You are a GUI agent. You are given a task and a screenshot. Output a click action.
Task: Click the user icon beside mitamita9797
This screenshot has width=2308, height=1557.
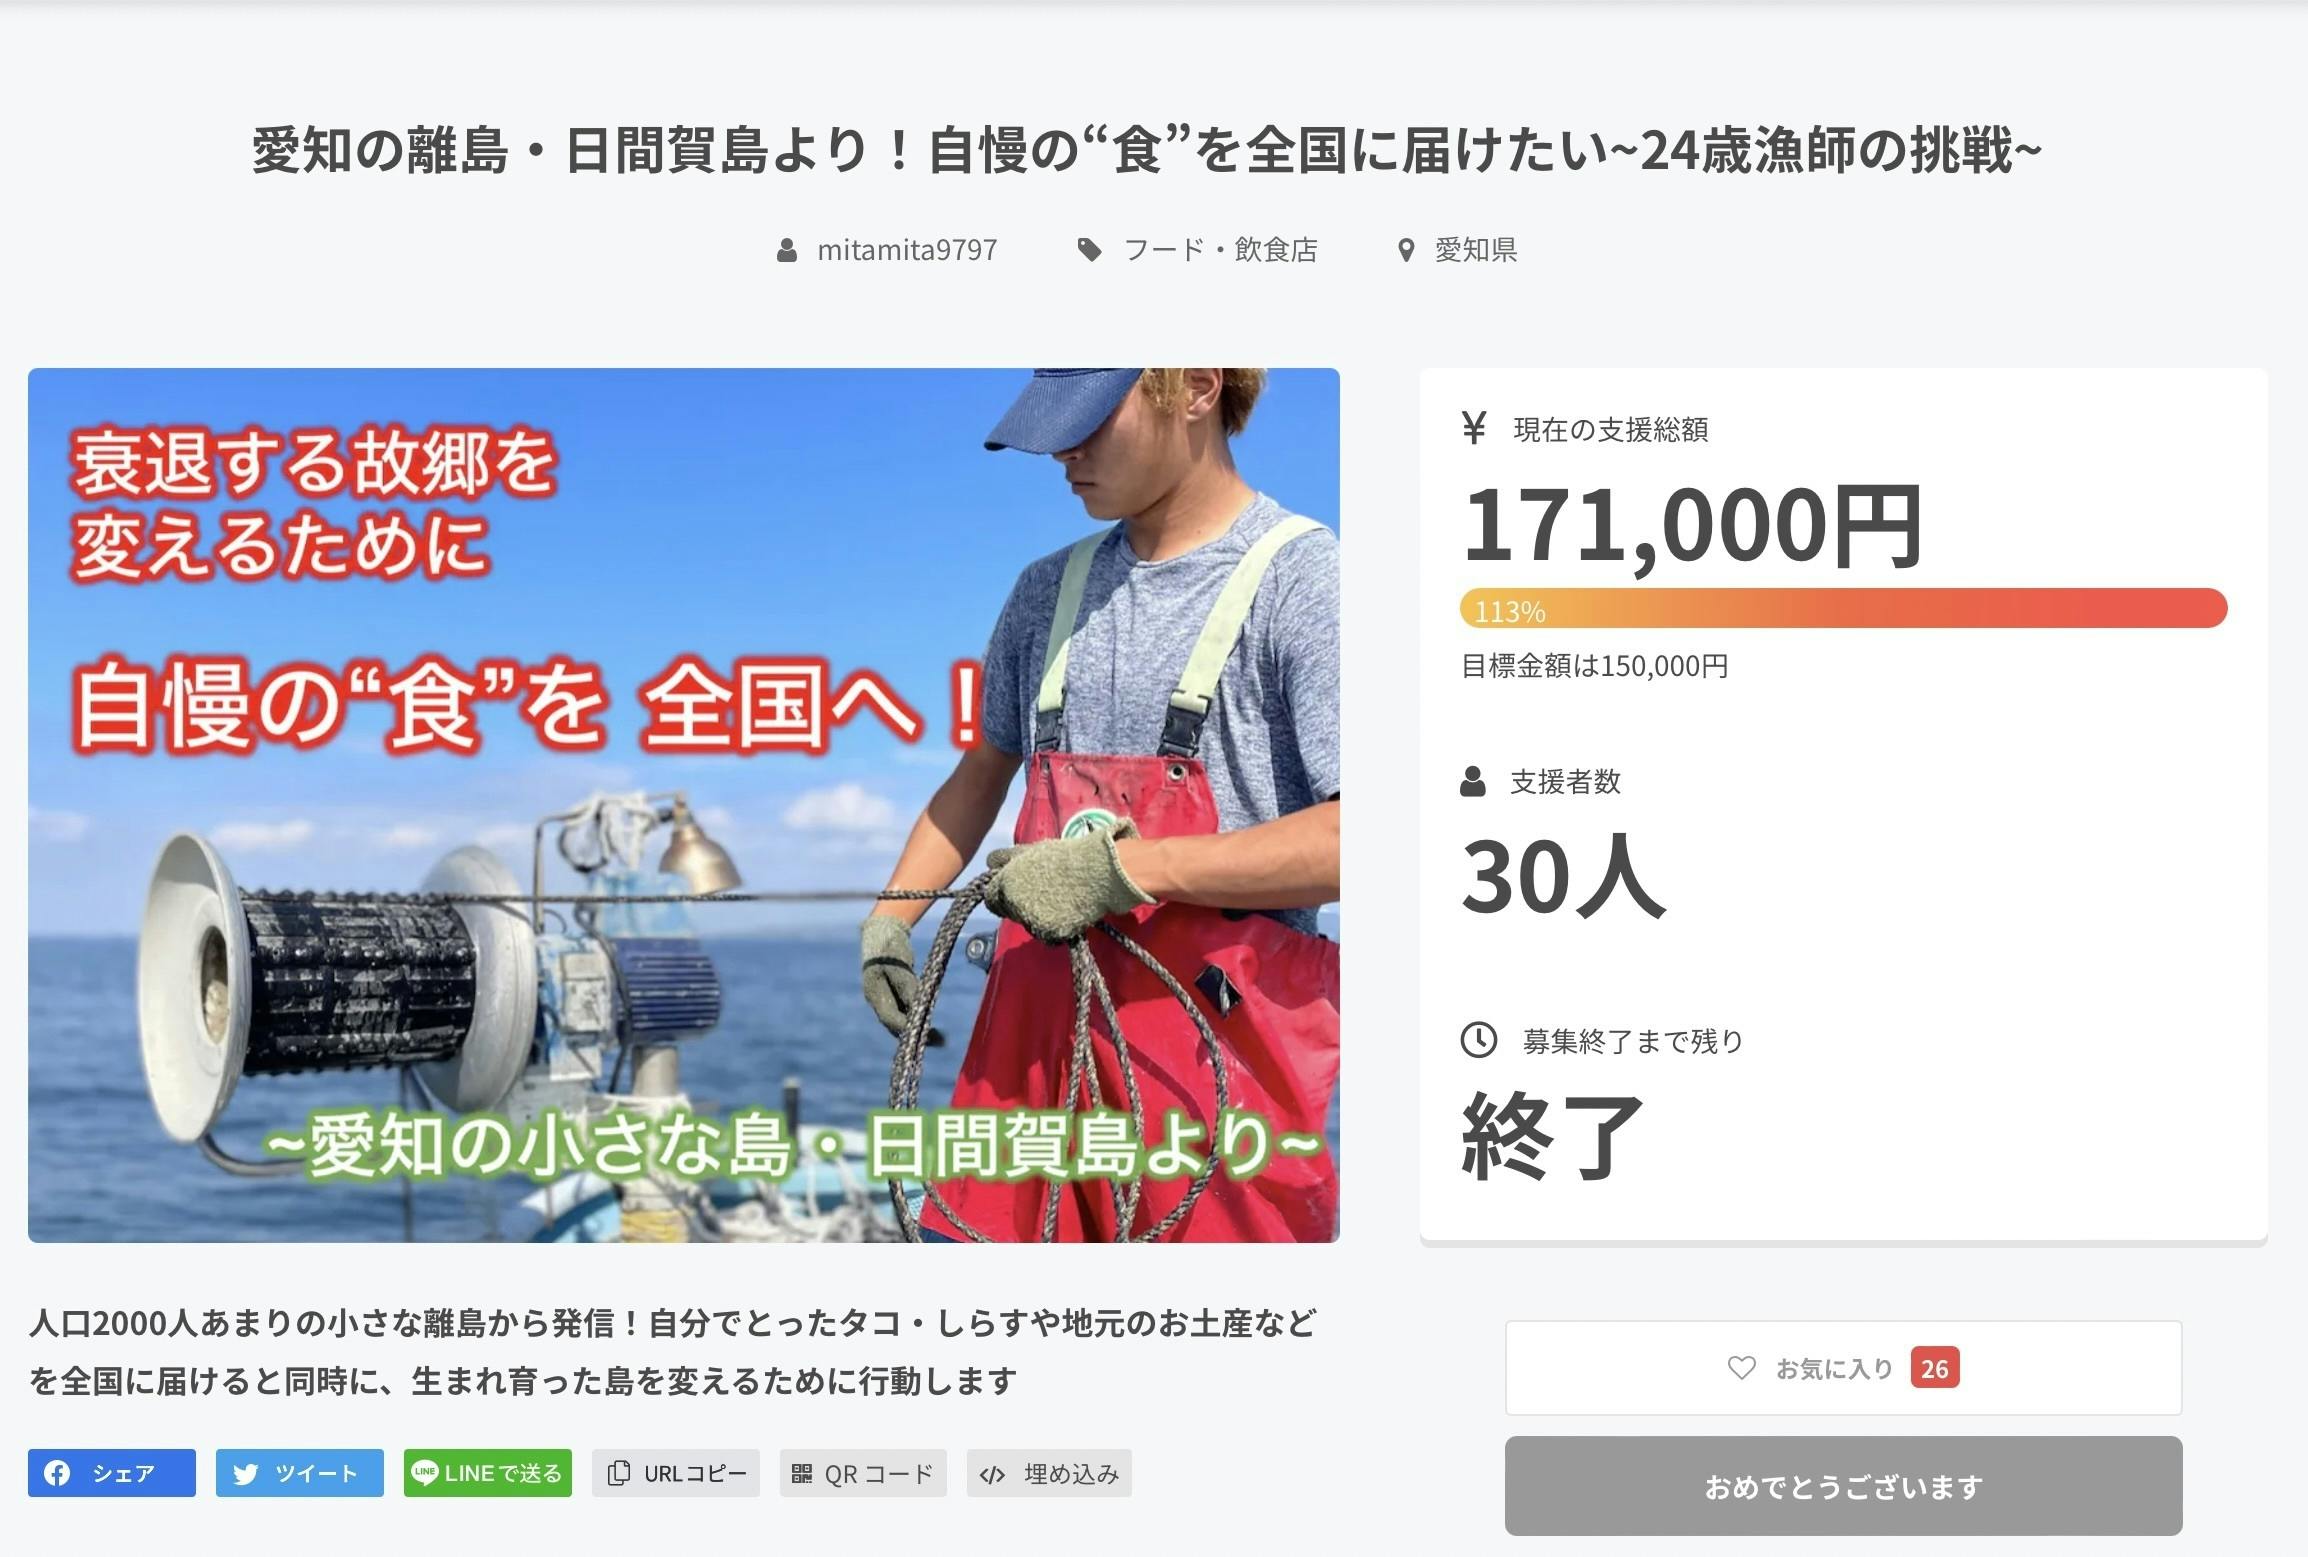pyautogui.click(x=787, y=250)
